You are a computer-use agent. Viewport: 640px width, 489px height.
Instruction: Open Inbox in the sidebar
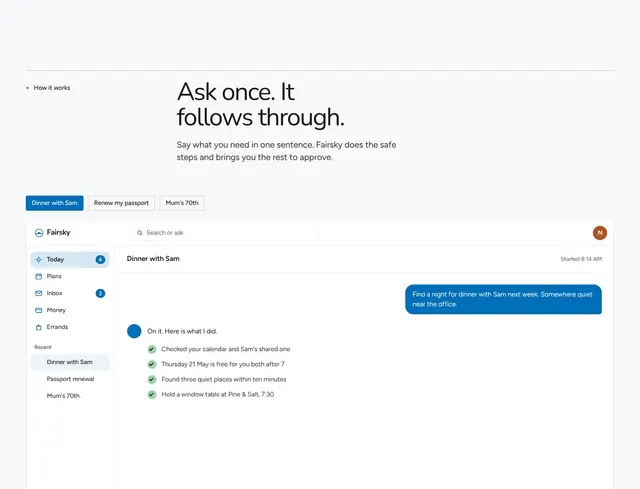click(x=70, y=293)
